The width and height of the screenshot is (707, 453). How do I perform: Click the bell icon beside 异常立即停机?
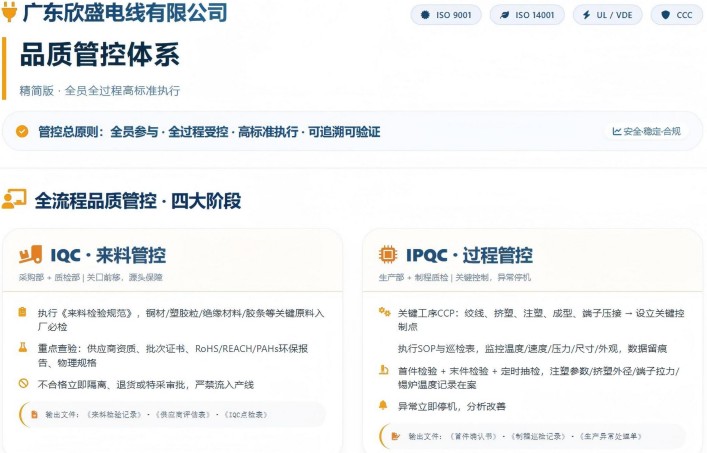pyautogui.click(x=383, y=406)
